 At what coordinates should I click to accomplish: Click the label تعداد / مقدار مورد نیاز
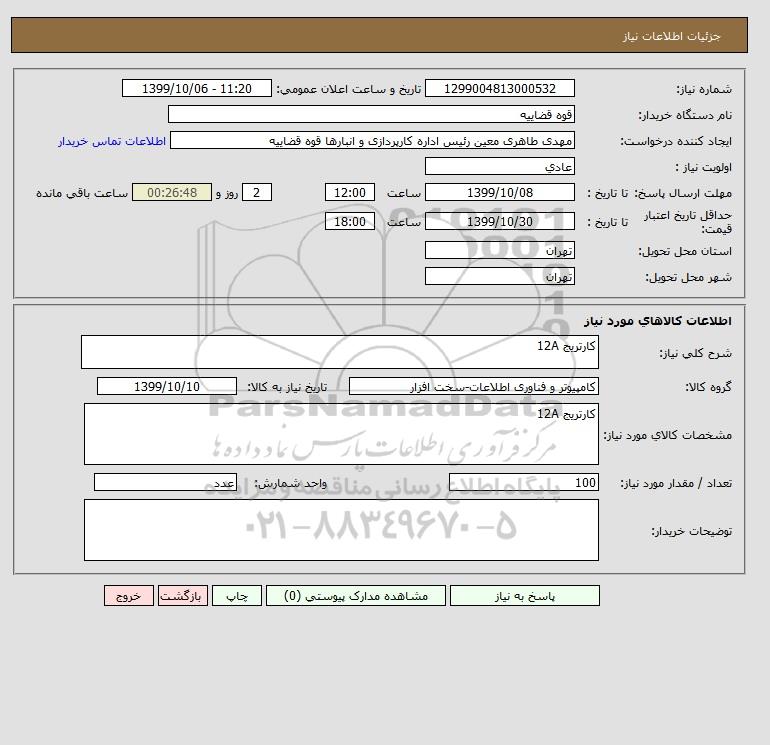click(676, 483)
